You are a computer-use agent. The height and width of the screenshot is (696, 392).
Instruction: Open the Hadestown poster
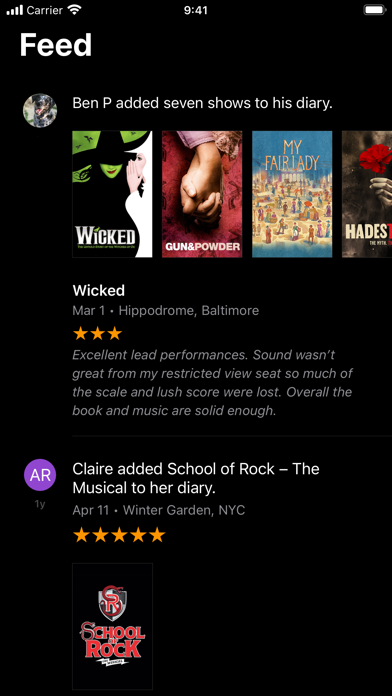tap(367, 194)
